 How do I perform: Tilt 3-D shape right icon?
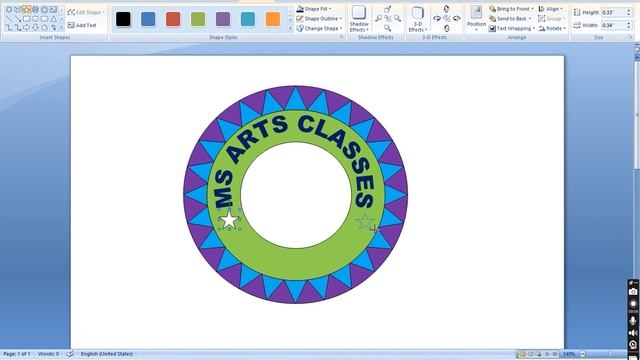457,18
